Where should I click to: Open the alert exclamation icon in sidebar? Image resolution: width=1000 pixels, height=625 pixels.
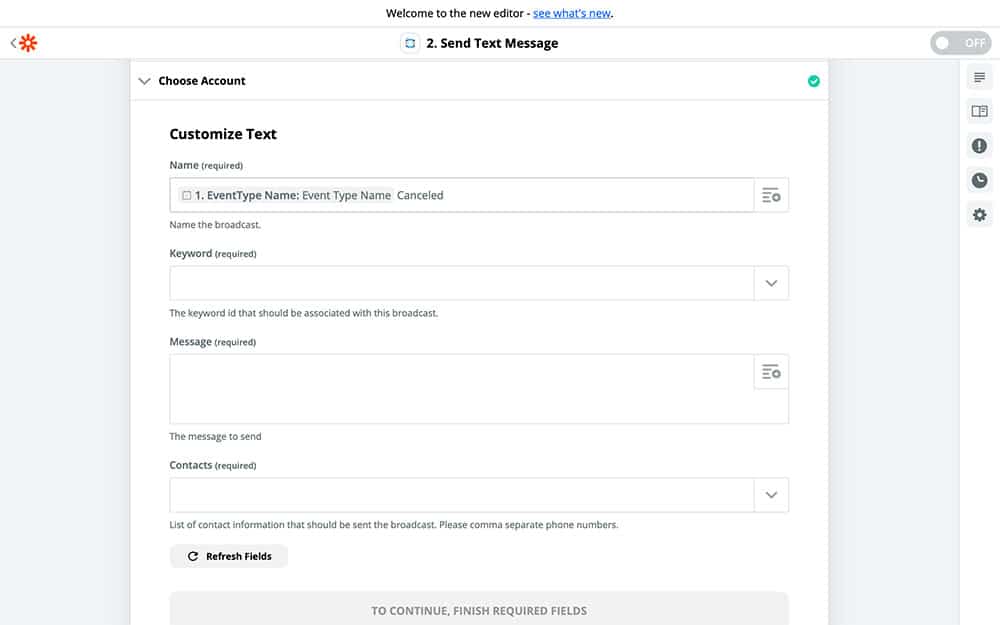(x=979, y=146)
